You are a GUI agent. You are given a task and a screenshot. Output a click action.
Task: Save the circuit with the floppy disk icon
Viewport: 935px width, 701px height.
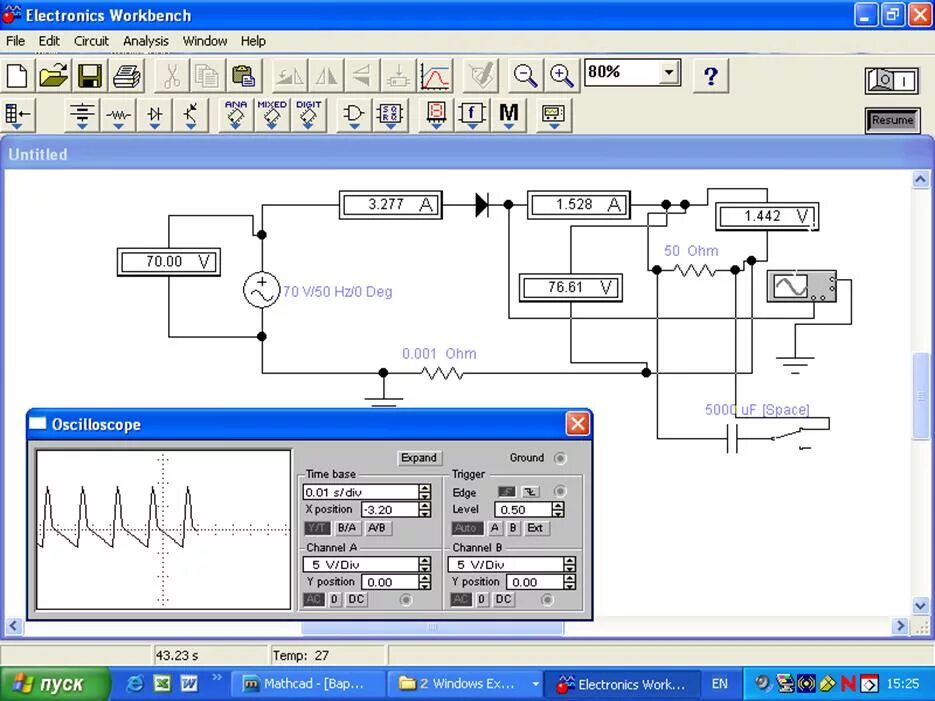[x=90, y=75]
